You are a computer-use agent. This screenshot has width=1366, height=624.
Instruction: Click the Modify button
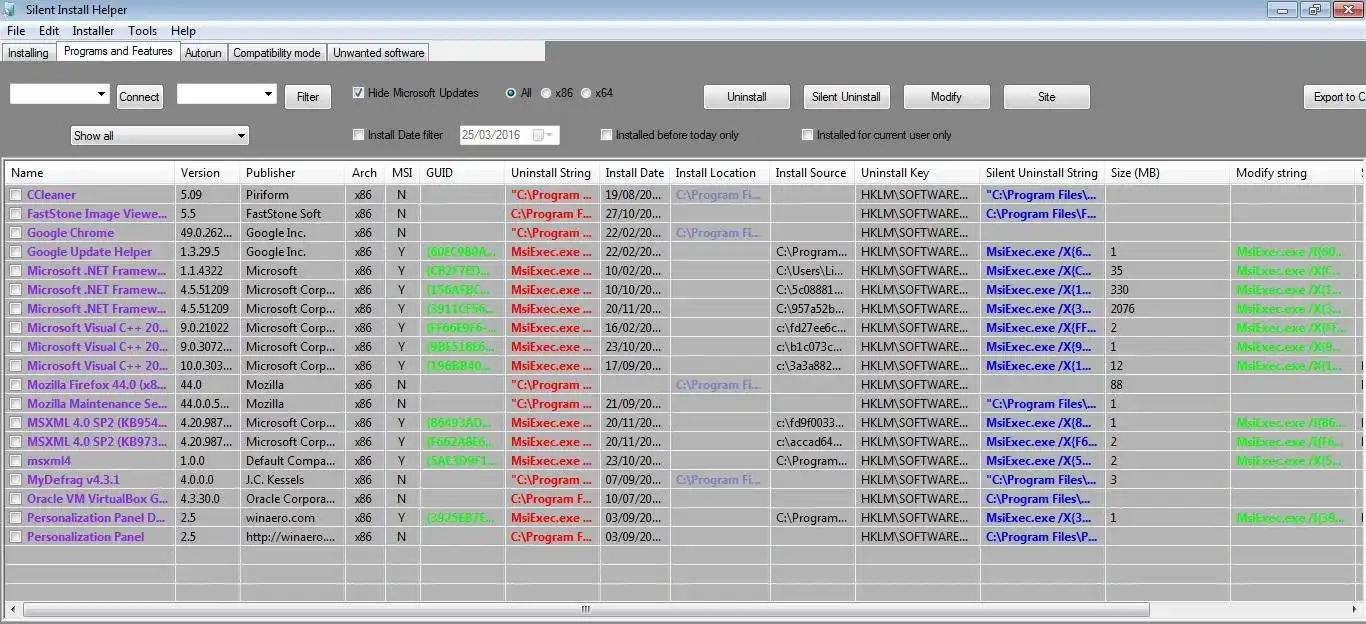click(946, 97)
